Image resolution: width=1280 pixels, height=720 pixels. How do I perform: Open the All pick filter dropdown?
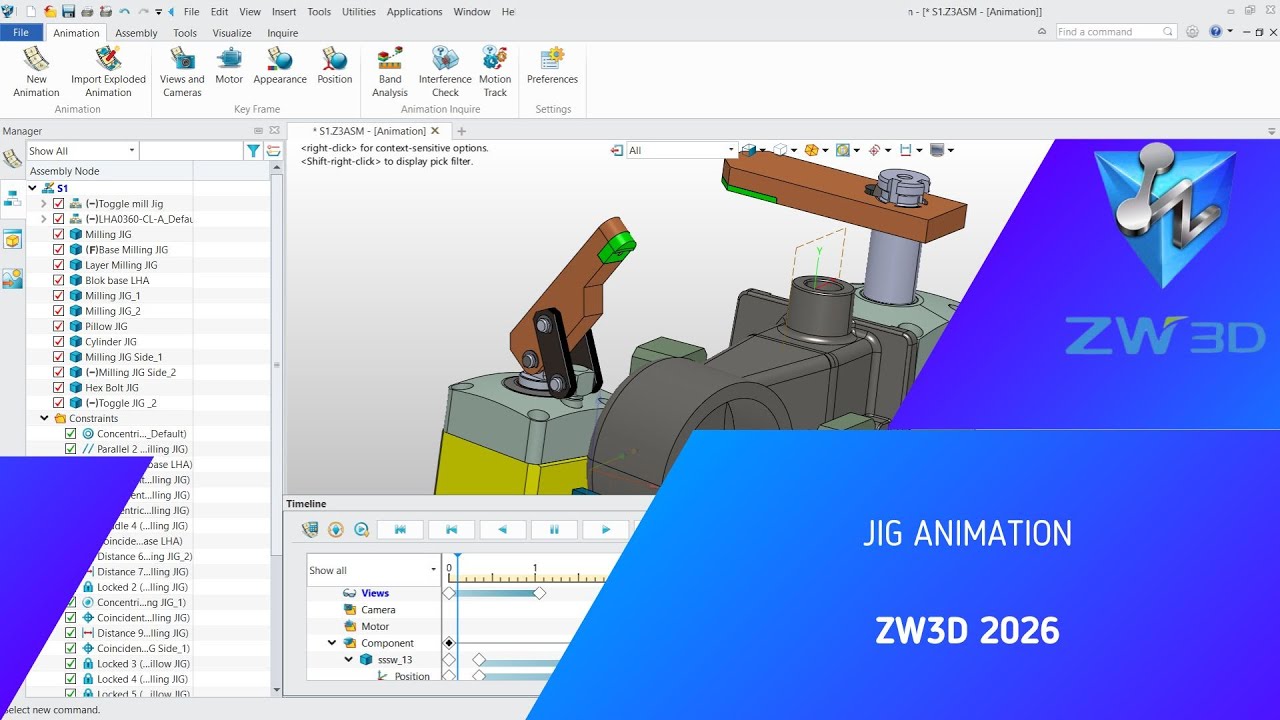[680, 150]
